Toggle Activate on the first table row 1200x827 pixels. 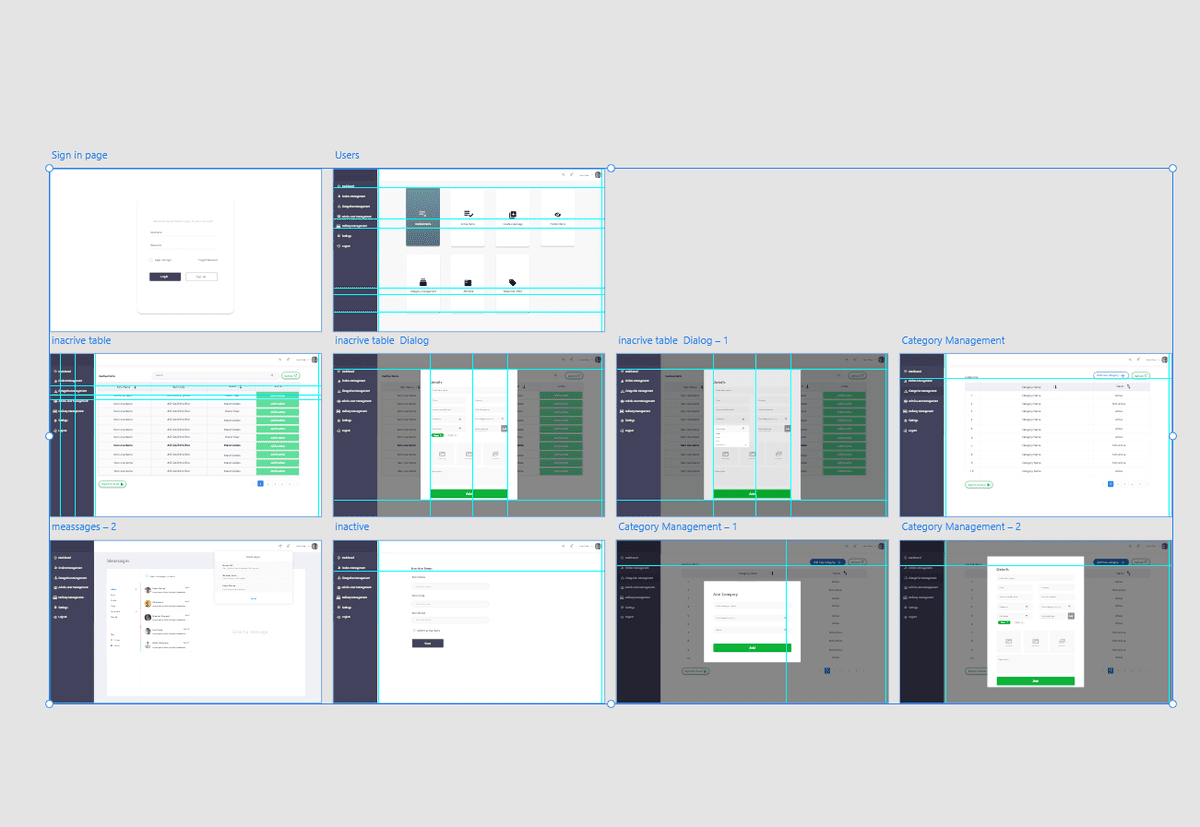(277, 395)
